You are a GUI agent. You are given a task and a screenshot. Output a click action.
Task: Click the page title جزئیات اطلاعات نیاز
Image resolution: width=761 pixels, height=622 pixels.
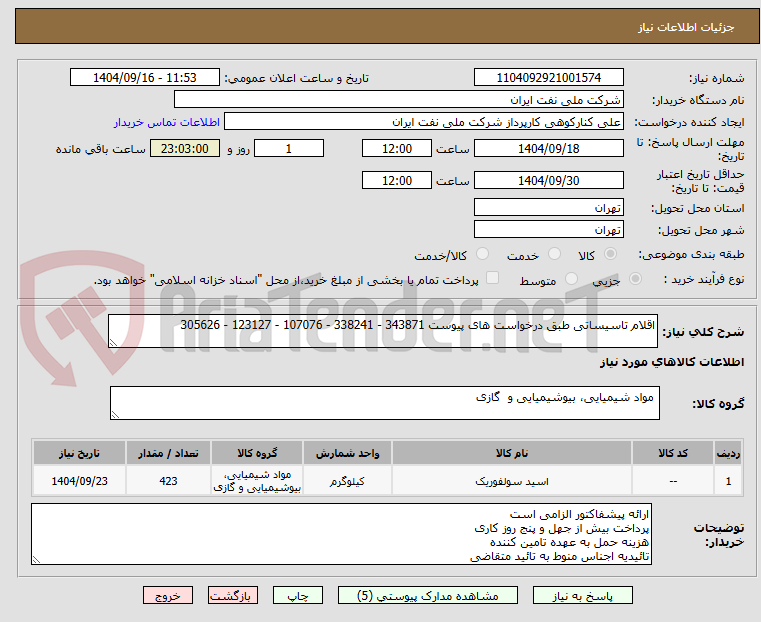point(686,27)
